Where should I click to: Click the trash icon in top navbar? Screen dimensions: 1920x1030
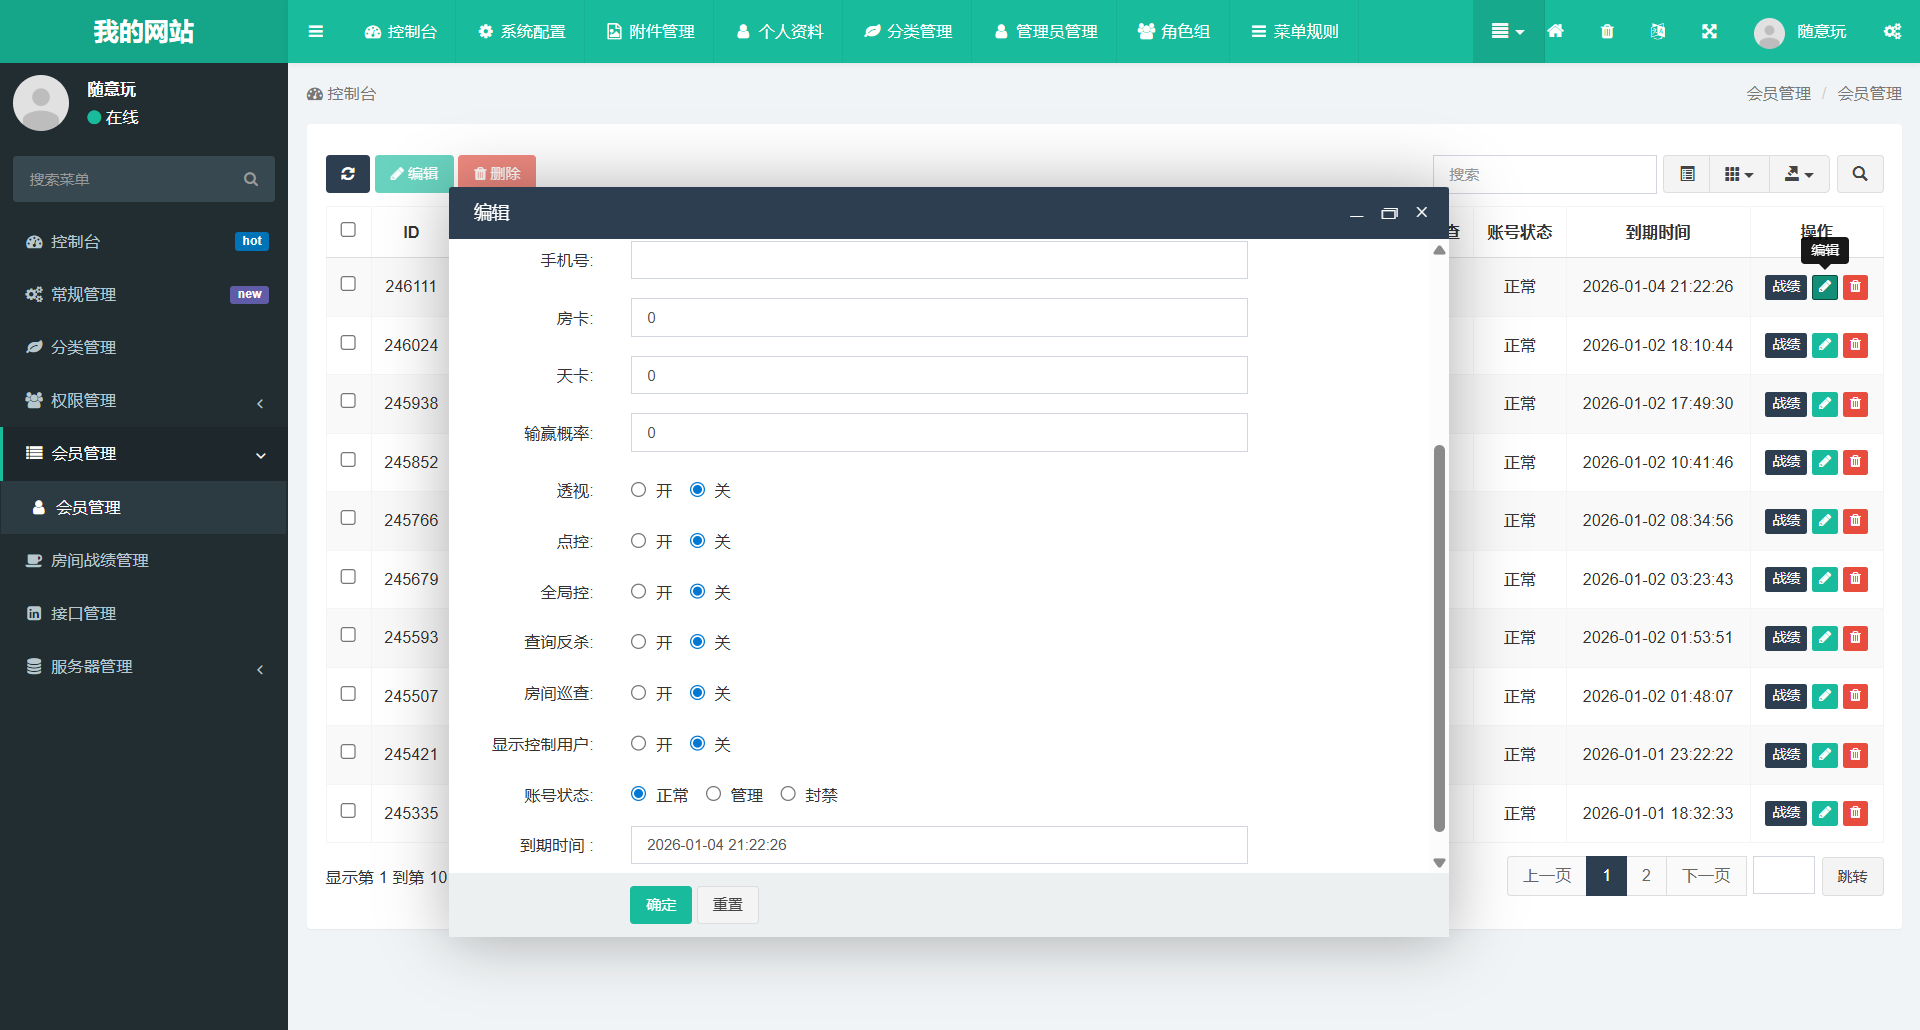tap(1607, 32)
